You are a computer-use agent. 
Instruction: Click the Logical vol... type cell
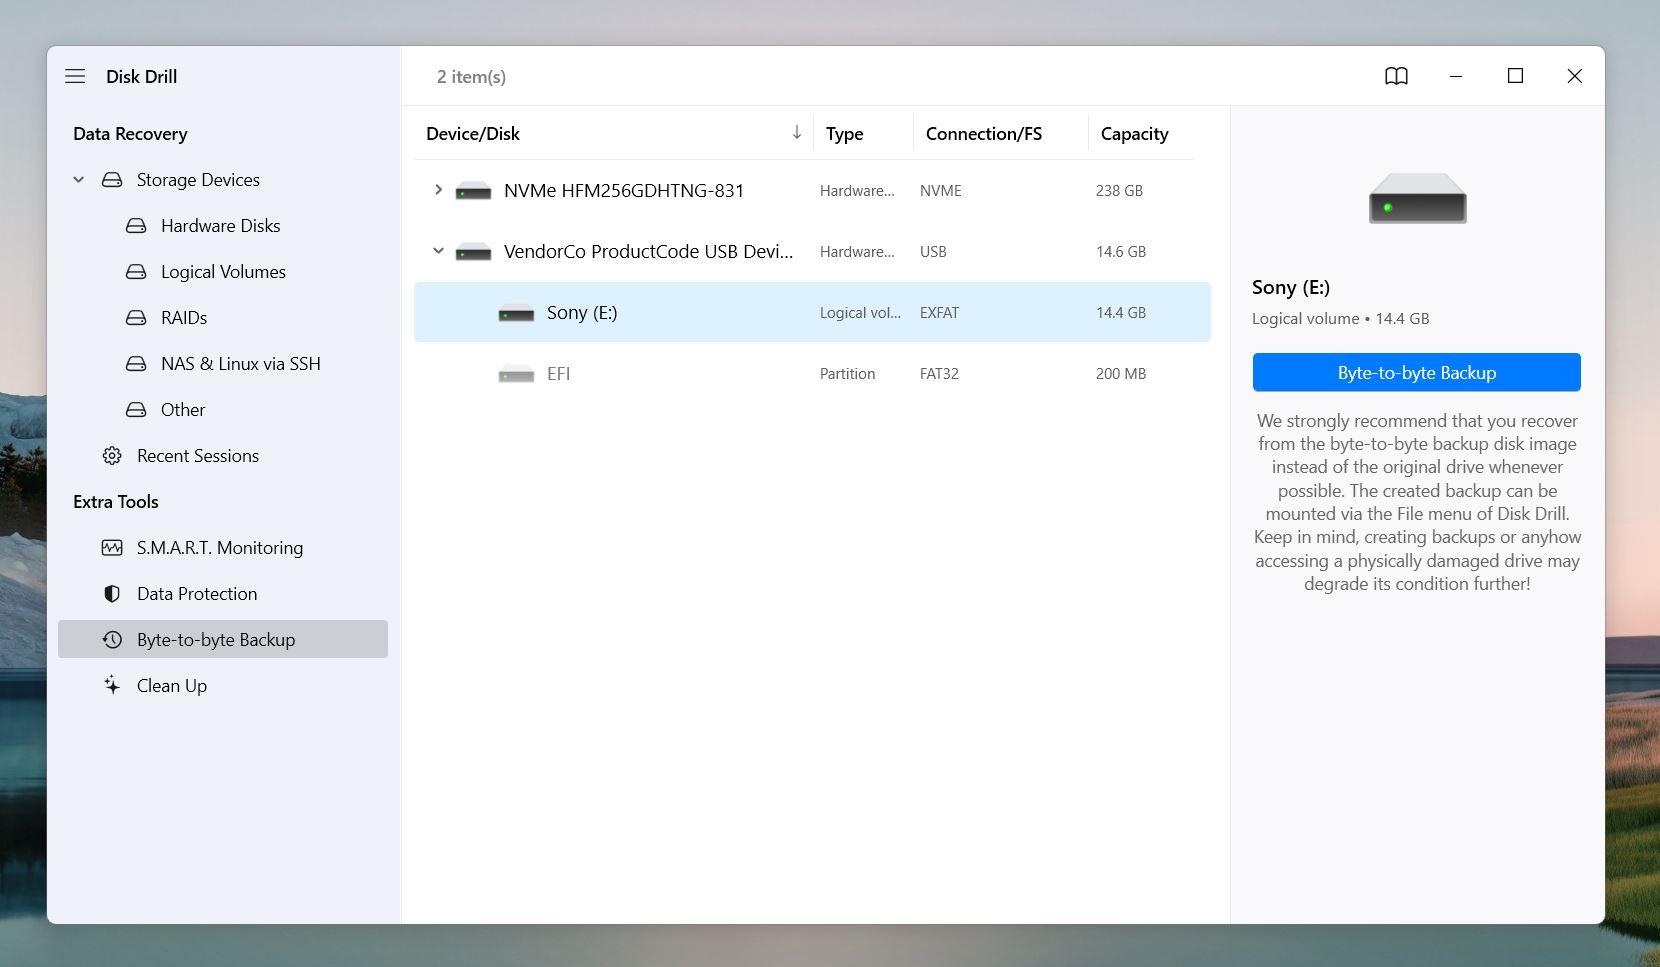tap(860, 313)
